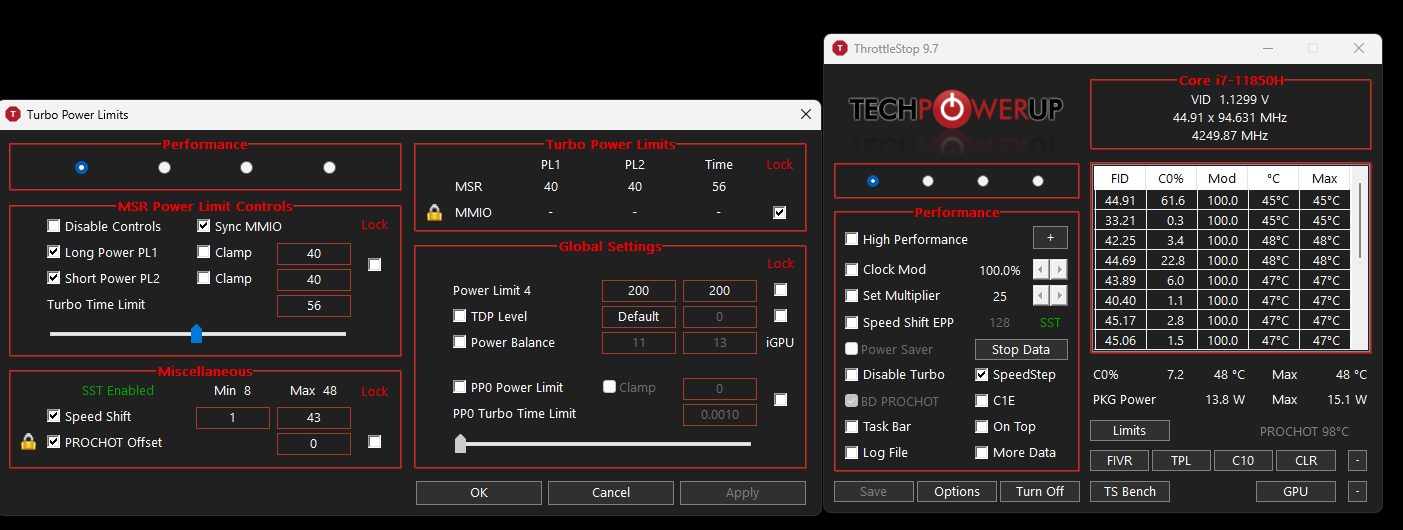Screen dimensions: 1403x530
Task: Enable the TDP Level checkbox
Action: [x=460, y=316]
